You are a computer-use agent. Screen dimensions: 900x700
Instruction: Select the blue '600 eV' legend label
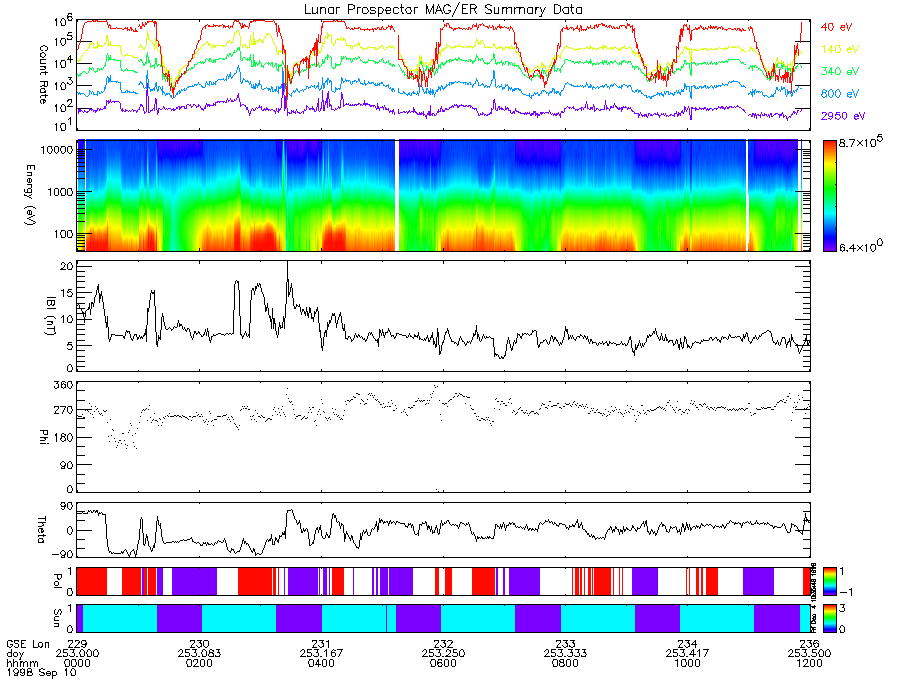point(839,94)
